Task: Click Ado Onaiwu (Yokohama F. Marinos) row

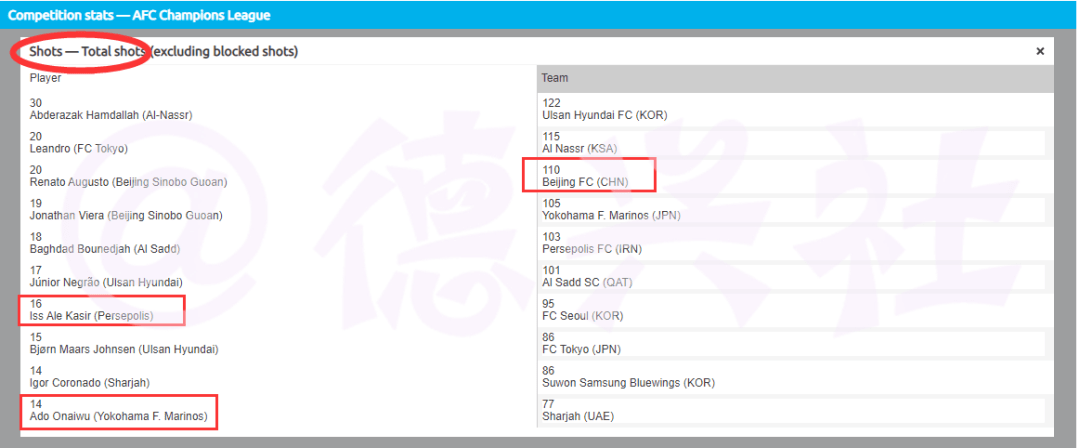Action: (x=278, y=410)
